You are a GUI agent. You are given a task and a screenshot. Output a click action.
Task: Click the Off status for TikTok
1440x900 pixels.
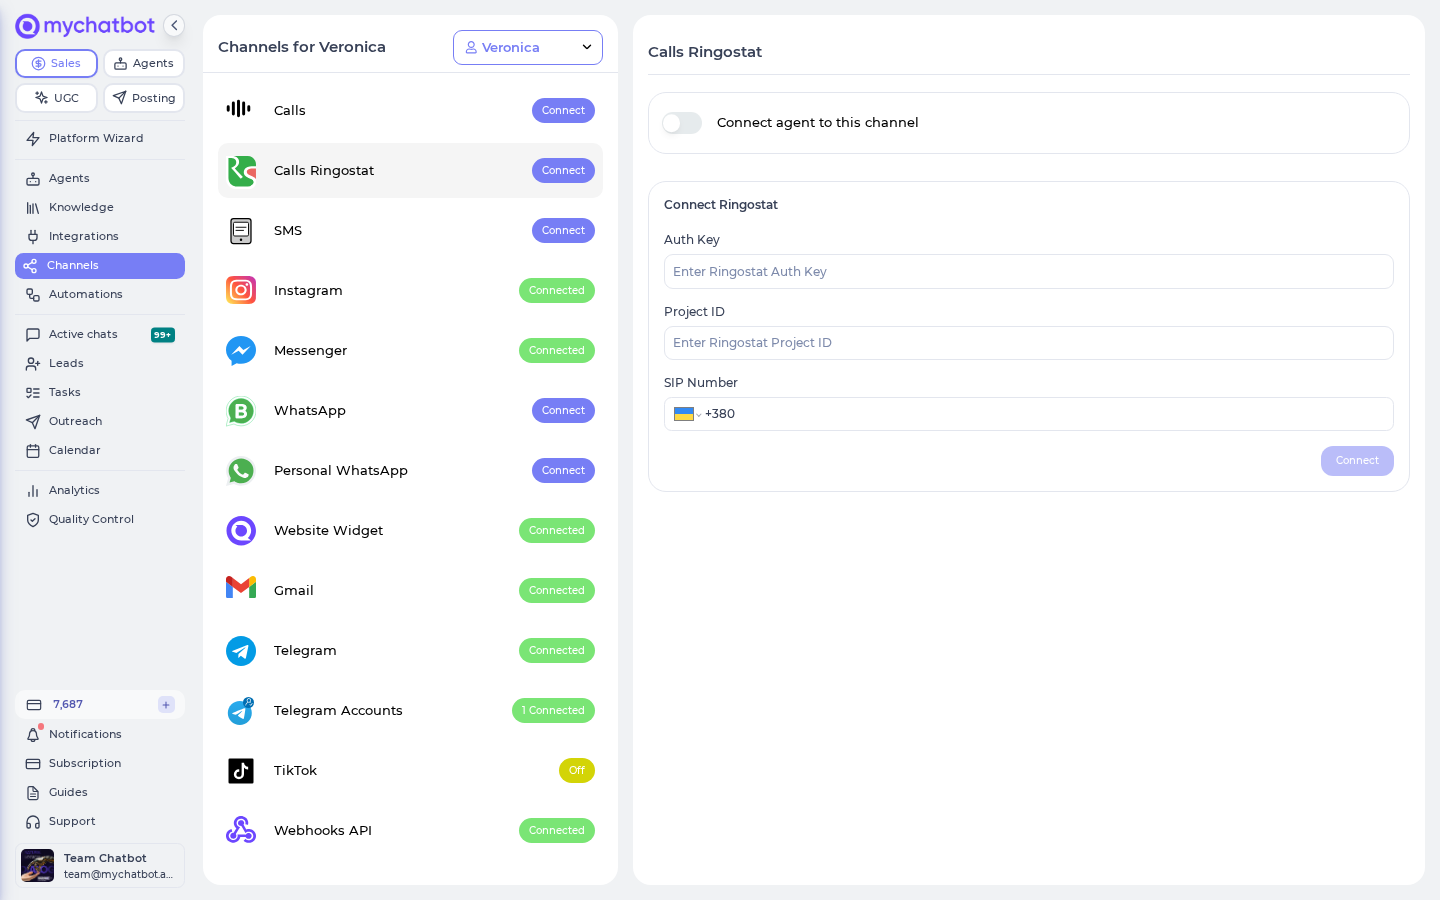[x=577, y=770]
